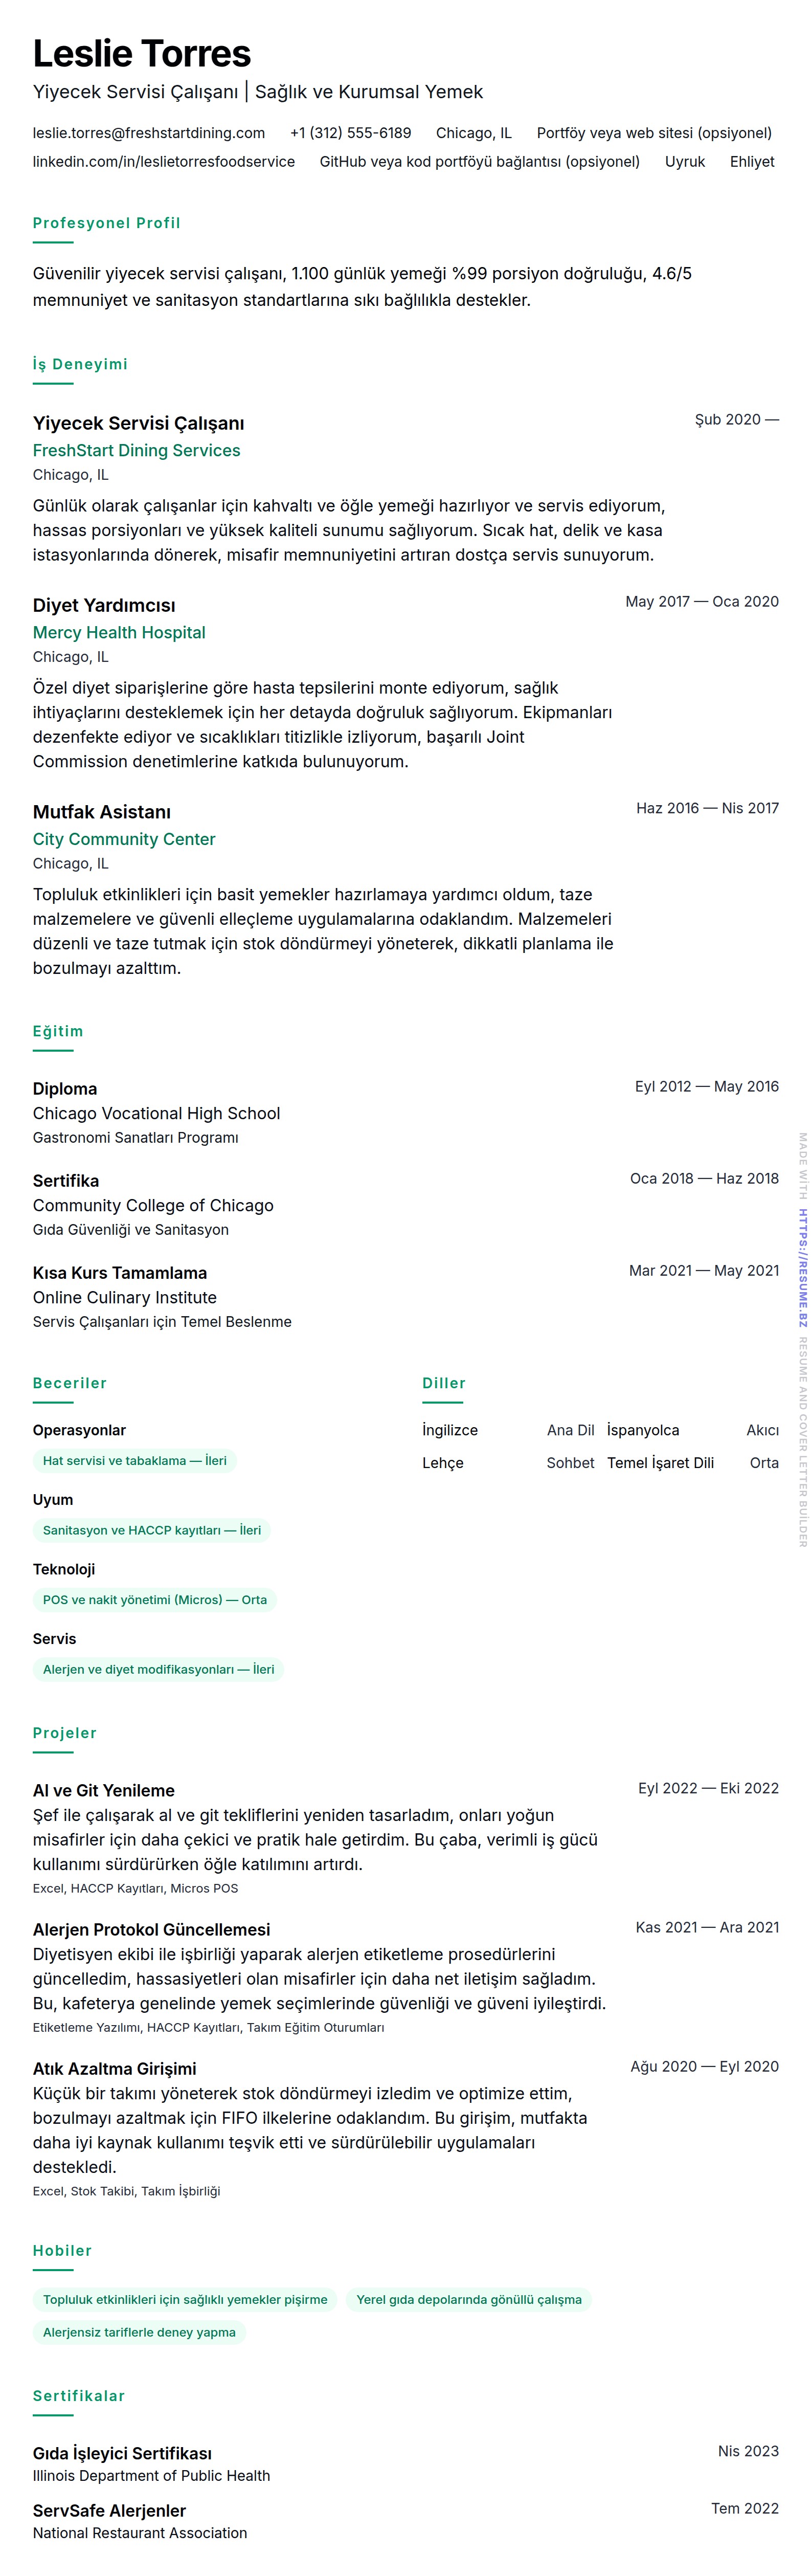Click the Topluluk etkinlikleri için sağlıklı yemekler tag
This screenshot has width=812, height=2576.
click(x=185, y=2299)
